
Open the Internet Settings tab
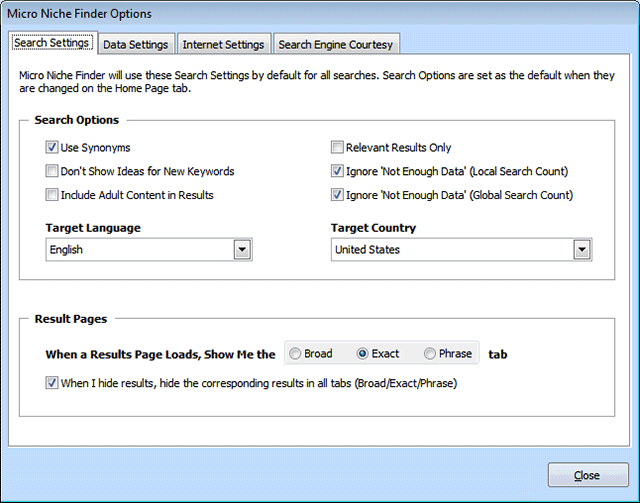click(224, 44)
